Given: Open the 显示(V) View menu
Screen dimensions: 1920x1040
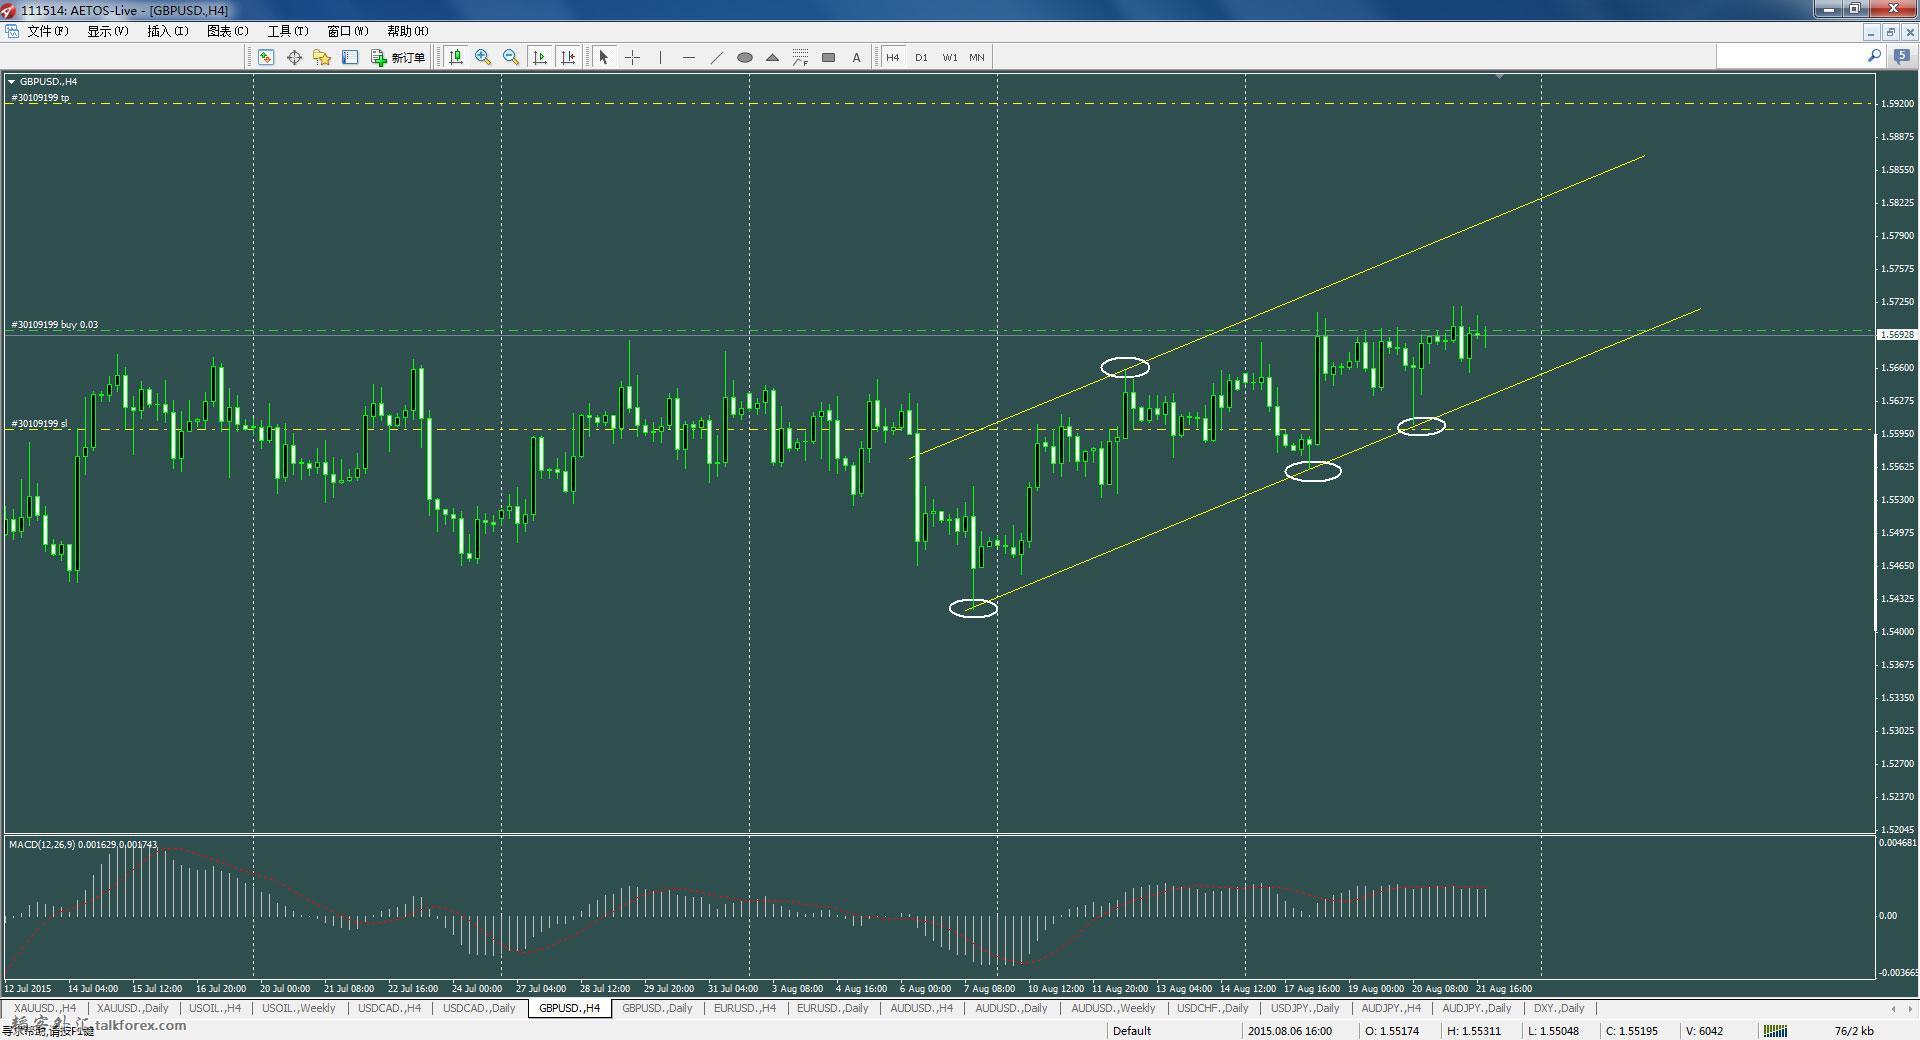Looking at the screenshot, I should (107, 31).
